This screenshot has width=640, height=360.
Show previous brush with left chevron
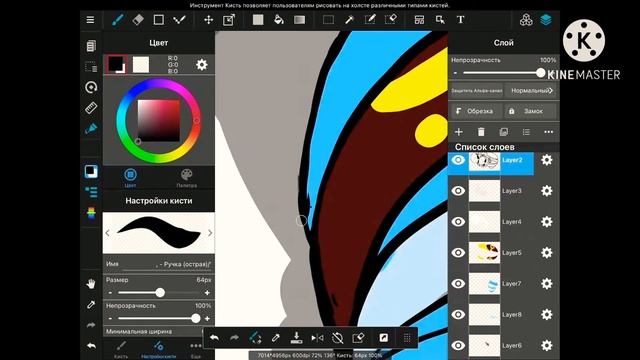coord(107,233)
